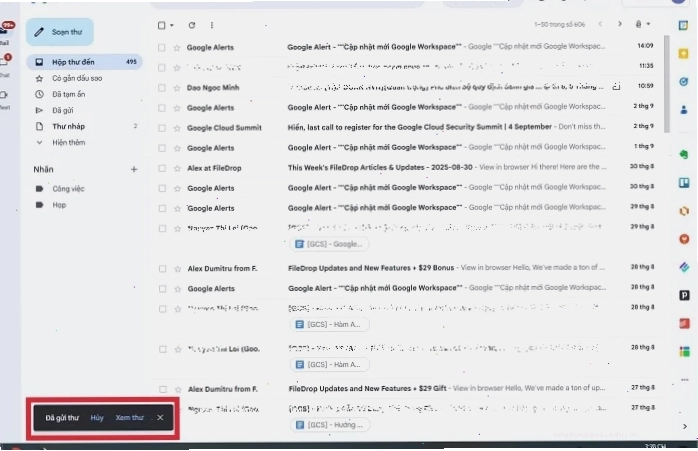Viewport: 698px width, 451px height.
Task: Open input tools dropdown arrow
Action: click(649, 24)
